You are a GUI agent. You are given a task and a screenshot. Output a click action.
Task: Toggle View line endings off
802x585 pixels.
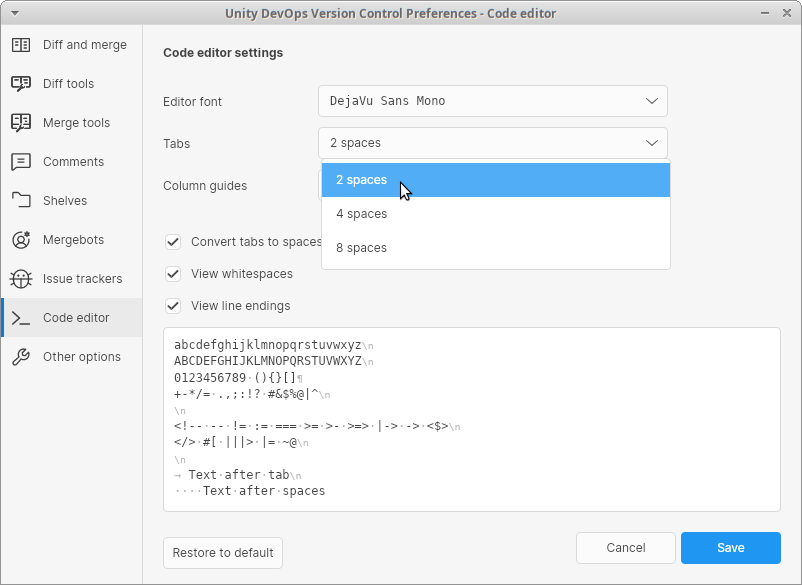pos(173,306)
